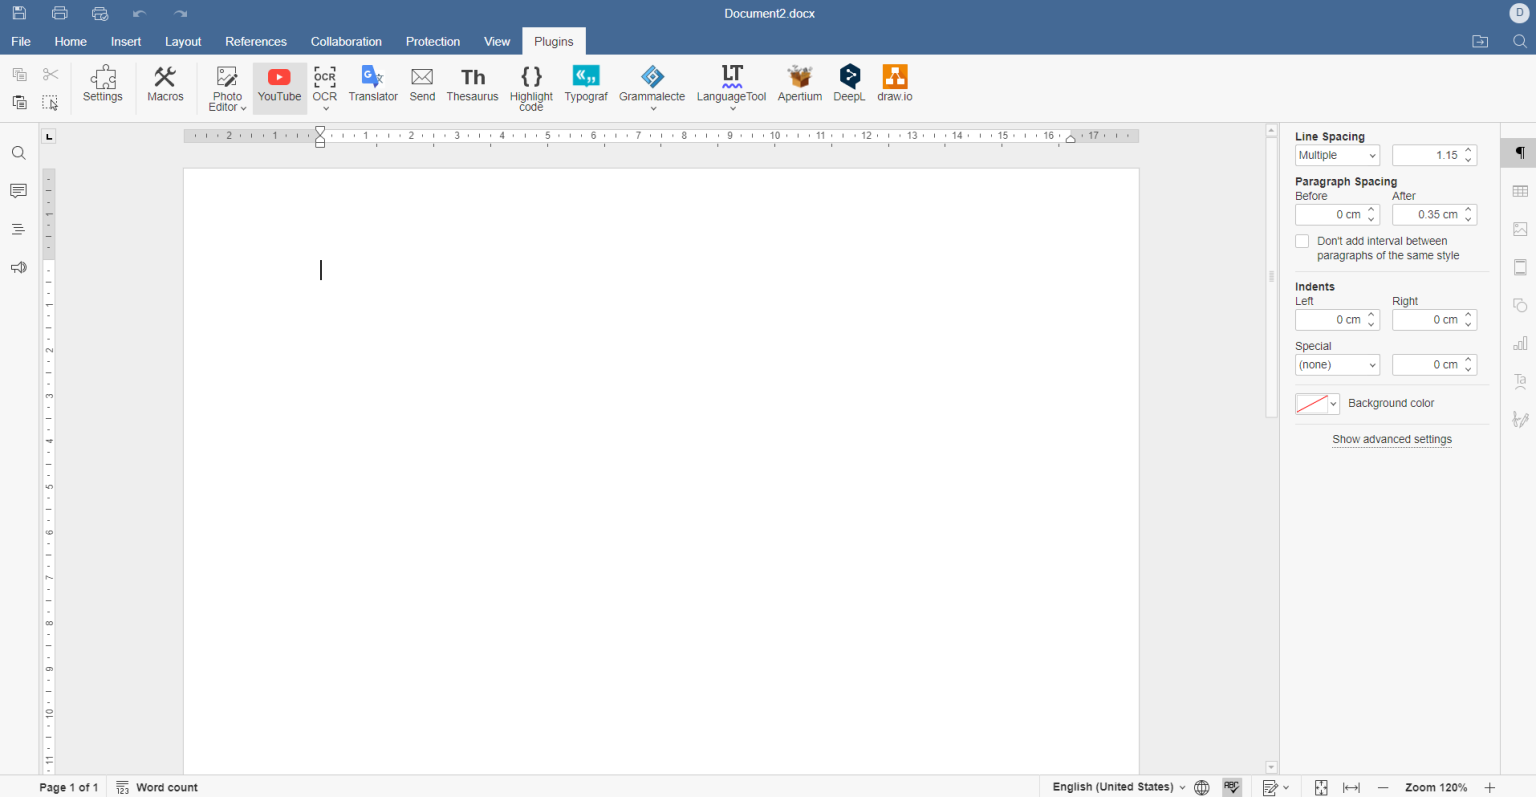Viewport: 1536px width, 797px height.
Task: Toggle spell checking in the status bar
Action: tap(1231, 787)
